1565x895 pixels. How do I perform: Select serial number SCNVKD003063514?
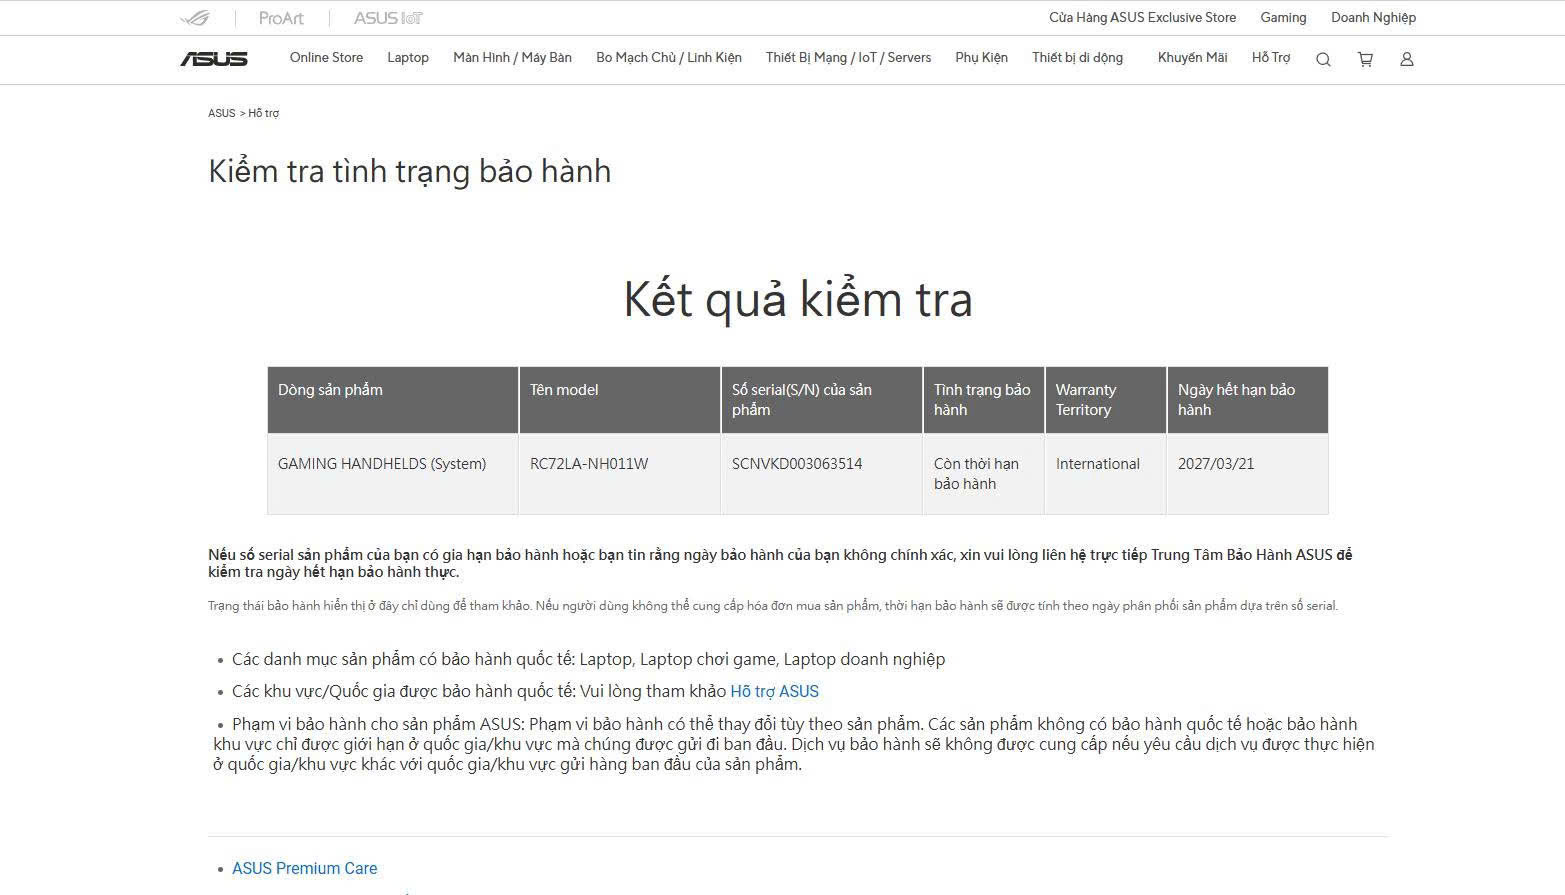797,463
